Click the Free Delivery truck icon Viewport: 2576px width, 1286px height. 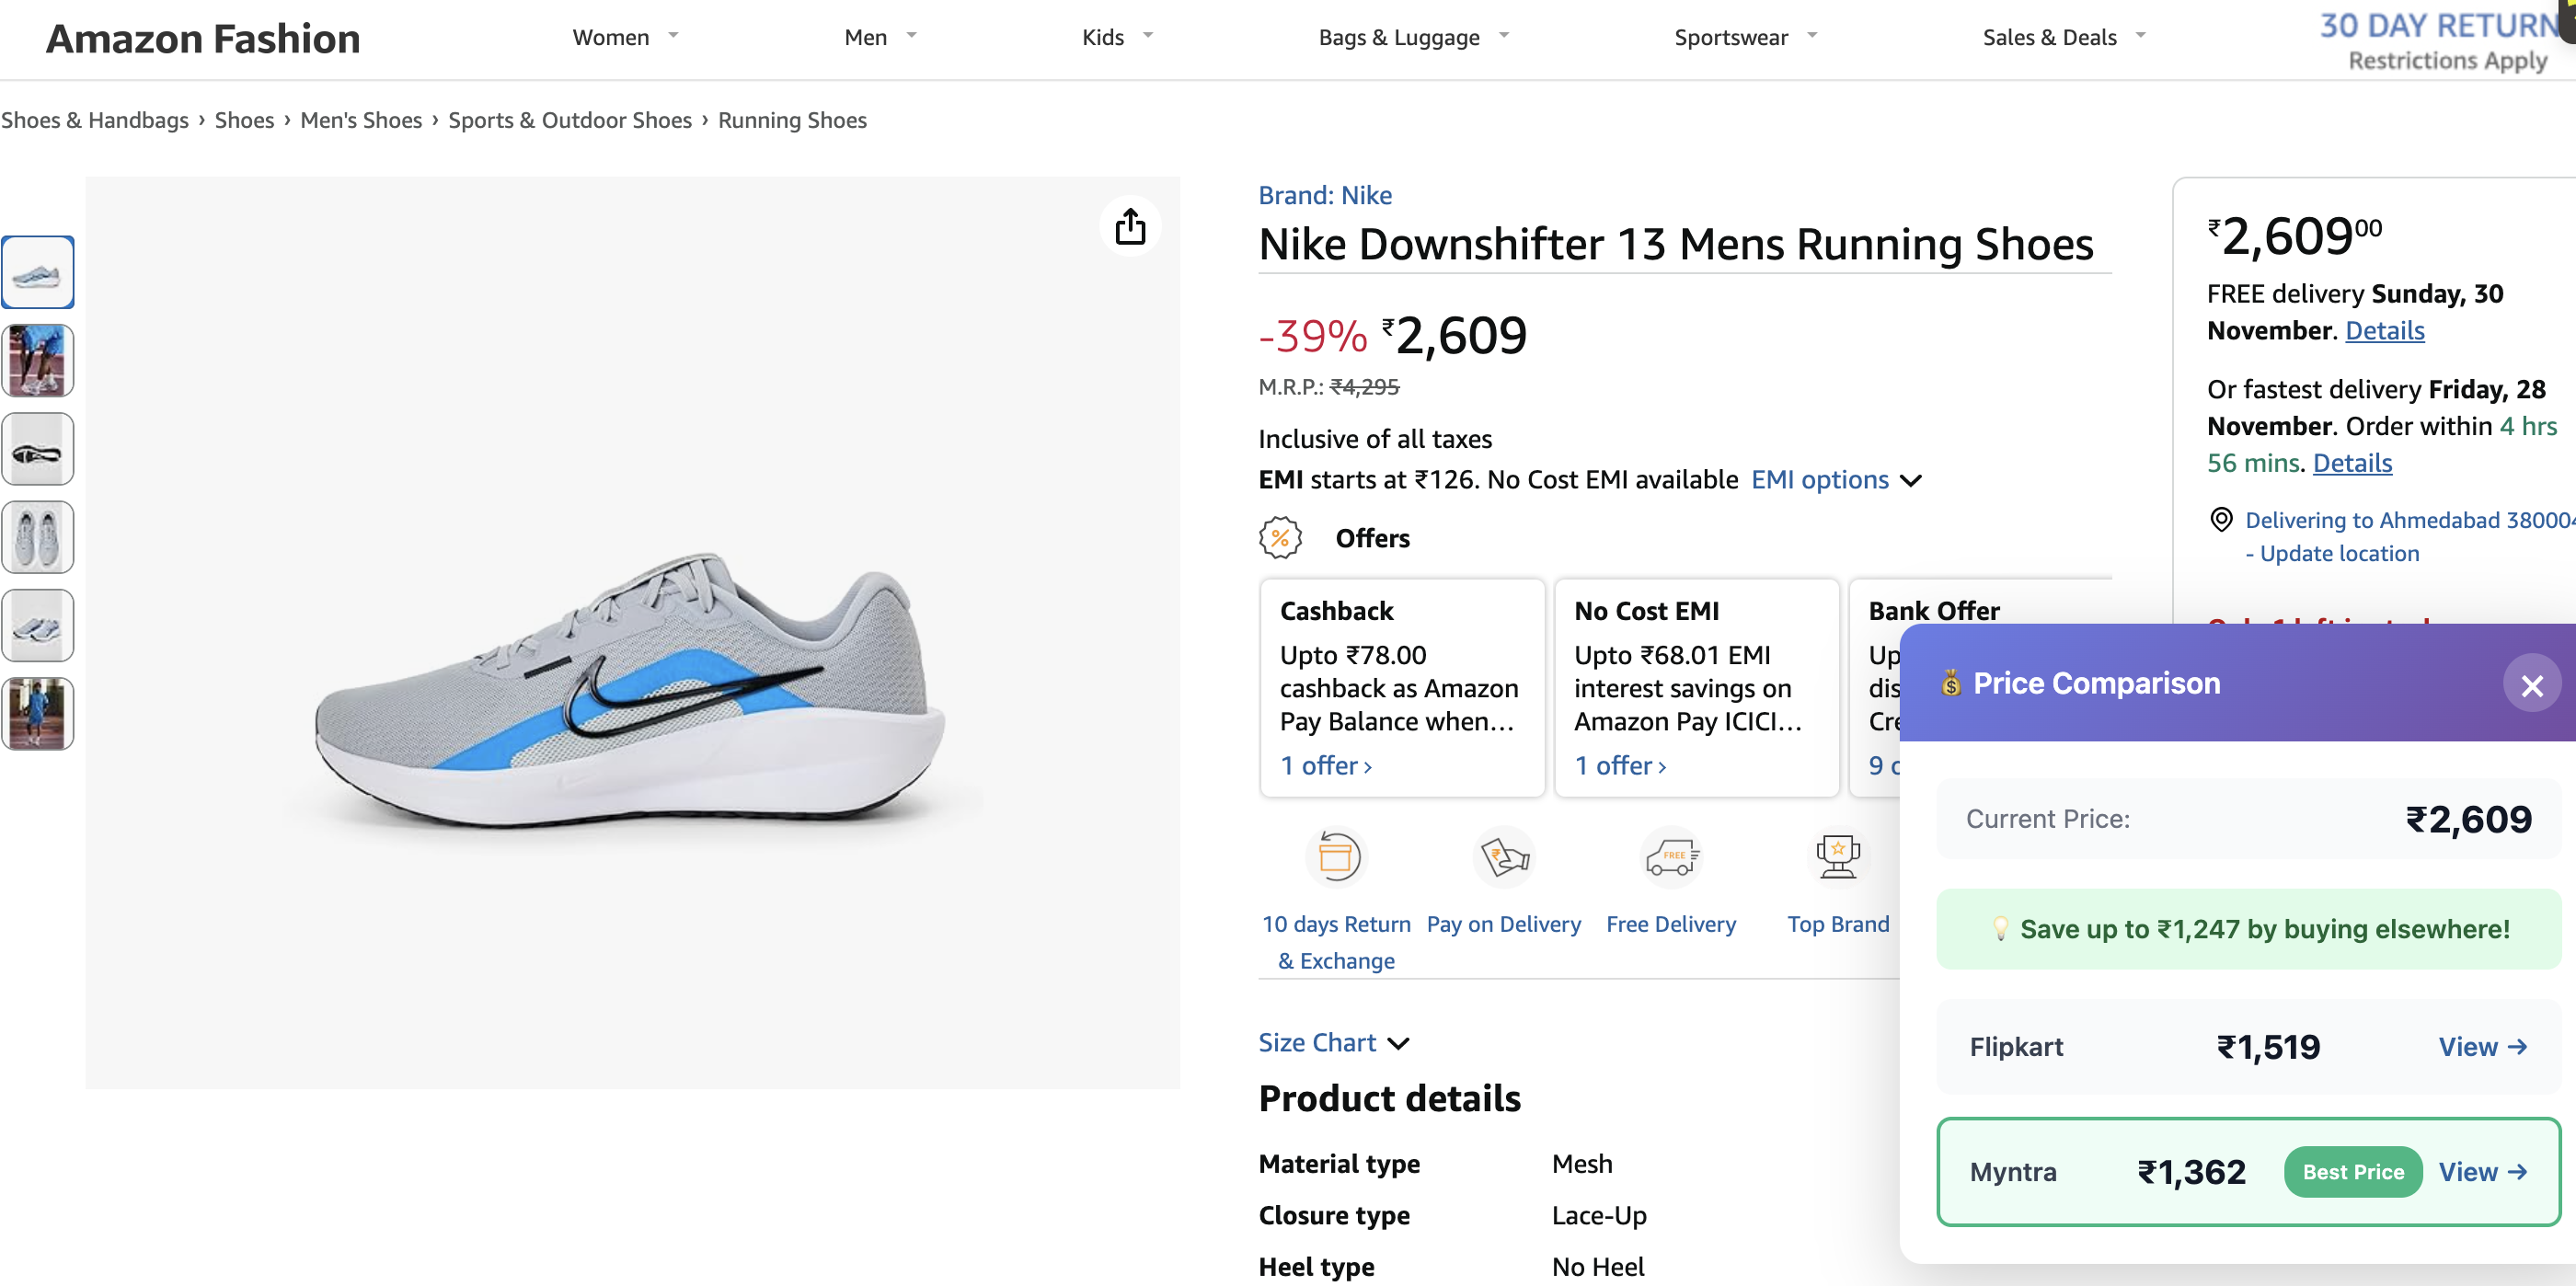1670,857
